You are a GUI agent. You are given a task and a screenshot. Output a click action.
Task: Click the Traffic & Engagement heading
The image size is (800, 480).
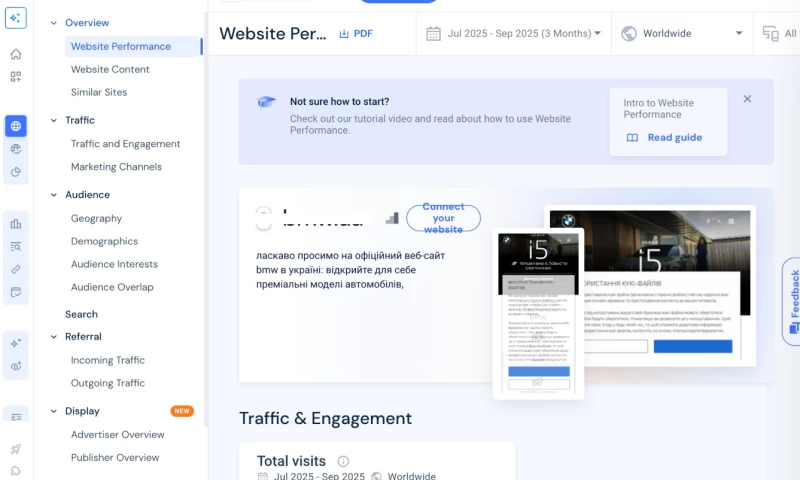coord(326,418)
